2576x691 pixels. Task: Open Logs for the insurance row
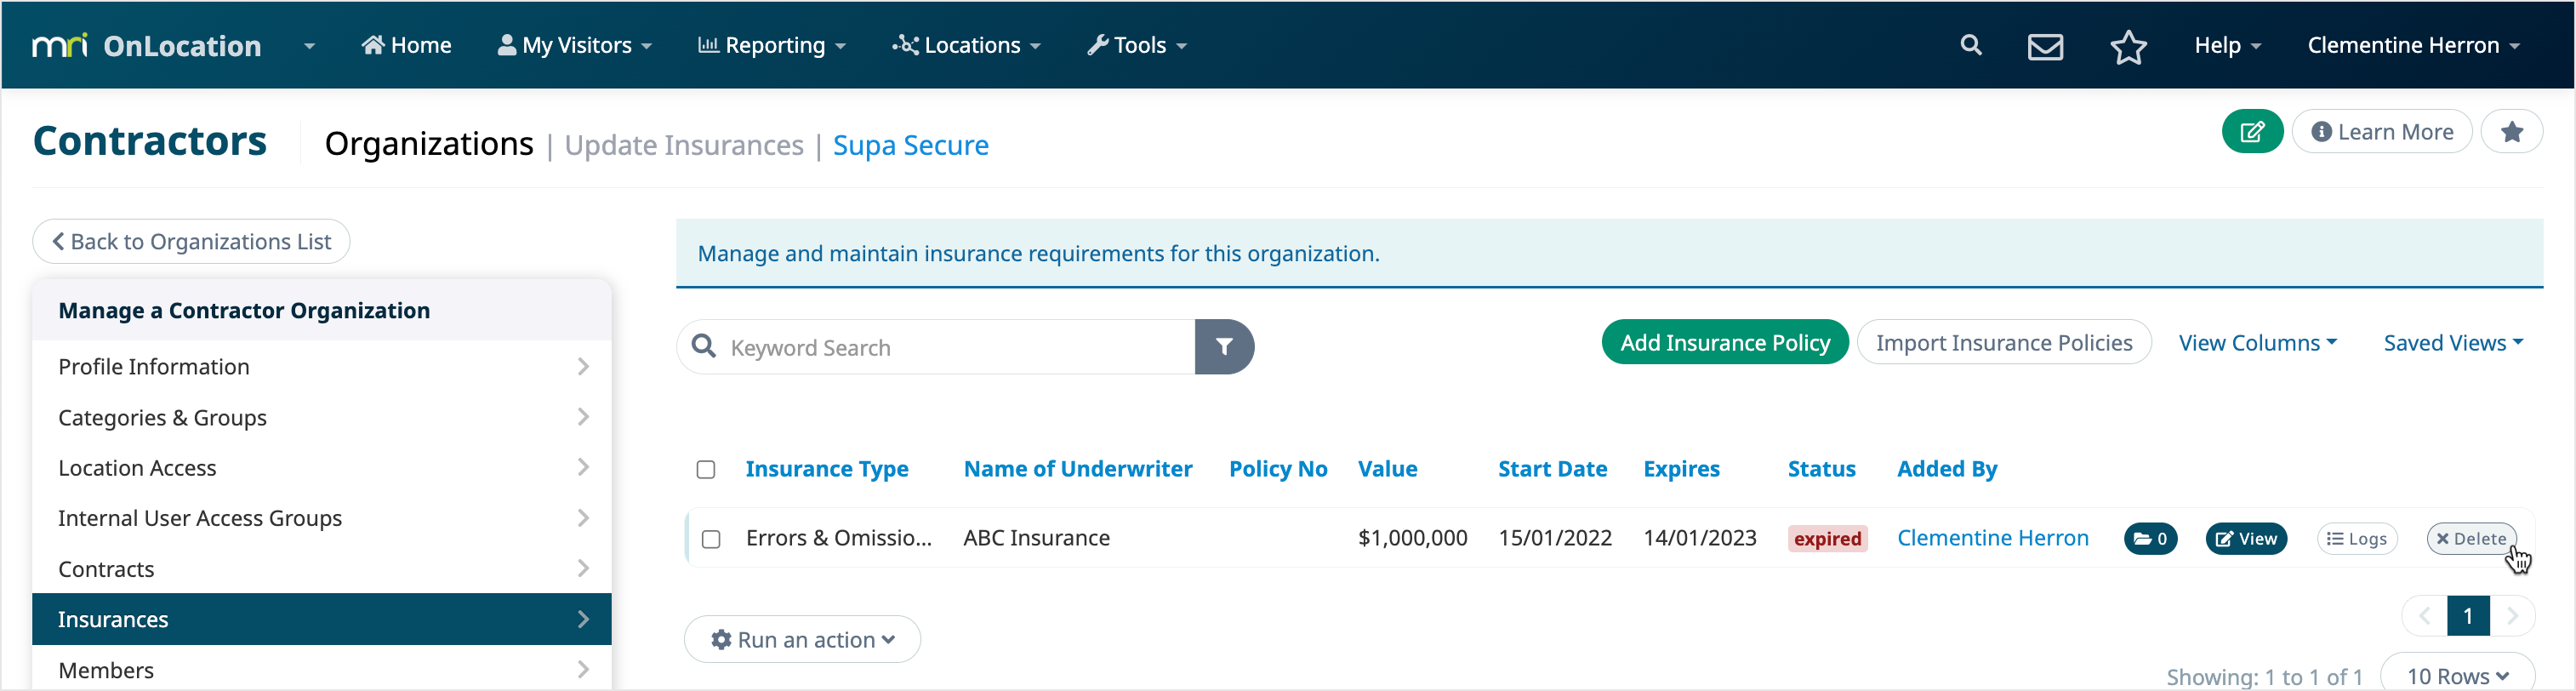(x=2356, y=538)
